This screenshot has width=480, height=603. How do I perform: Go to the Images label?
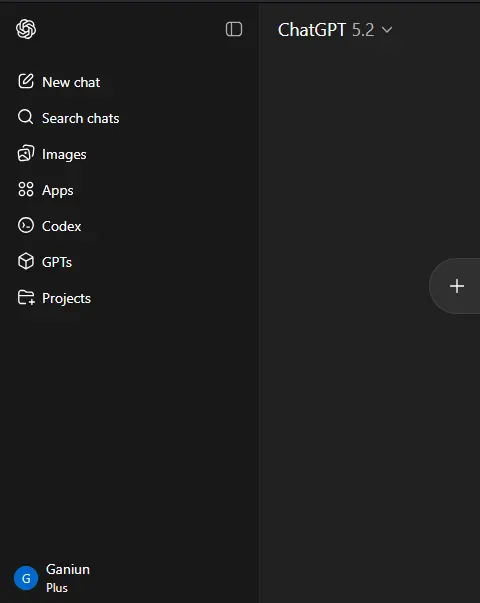coord(64,155)
